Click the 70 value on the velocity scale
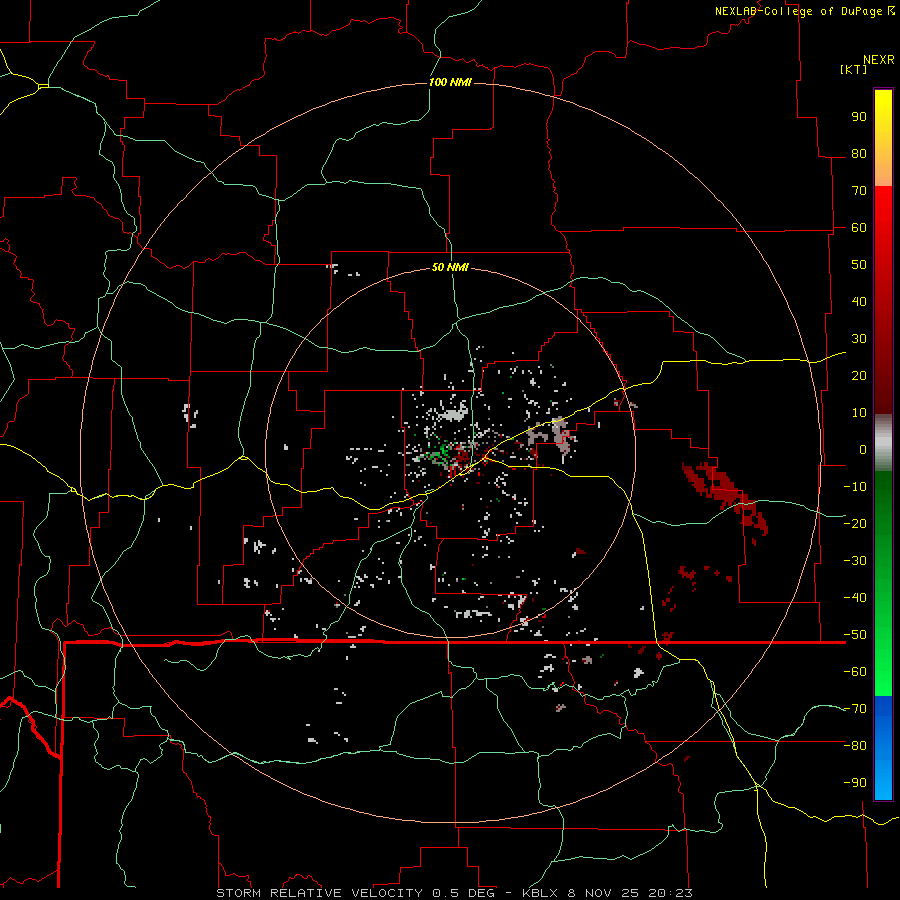The width and height of the screenshot is (900, 900). coord(859,191)
